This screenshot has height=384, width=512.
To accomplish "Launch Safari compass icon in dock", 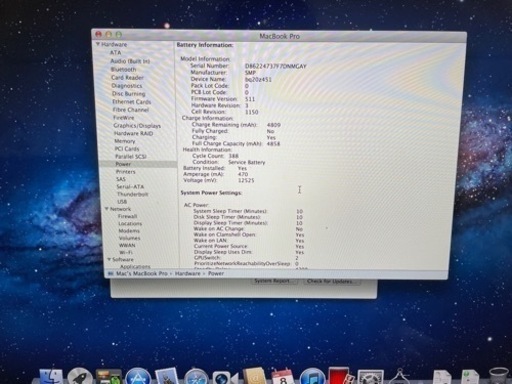I will (x=196, y=377).
